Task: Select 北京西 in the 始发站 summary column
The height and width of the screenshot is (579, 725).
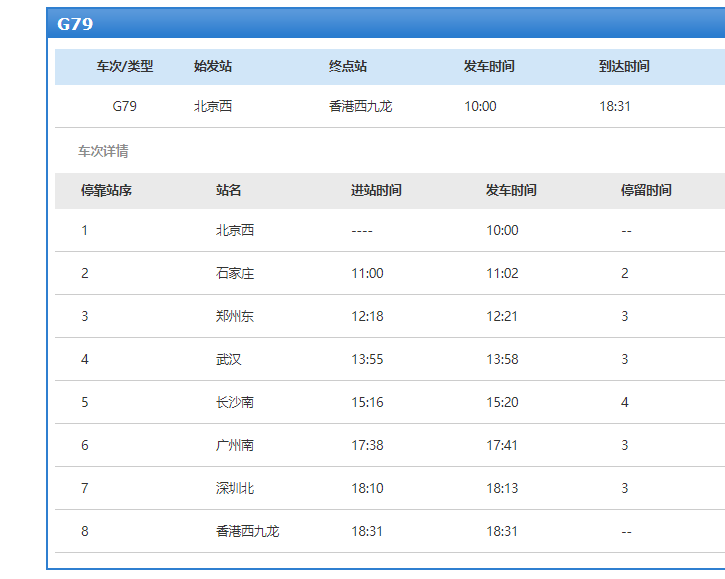Action: point(213,106)
